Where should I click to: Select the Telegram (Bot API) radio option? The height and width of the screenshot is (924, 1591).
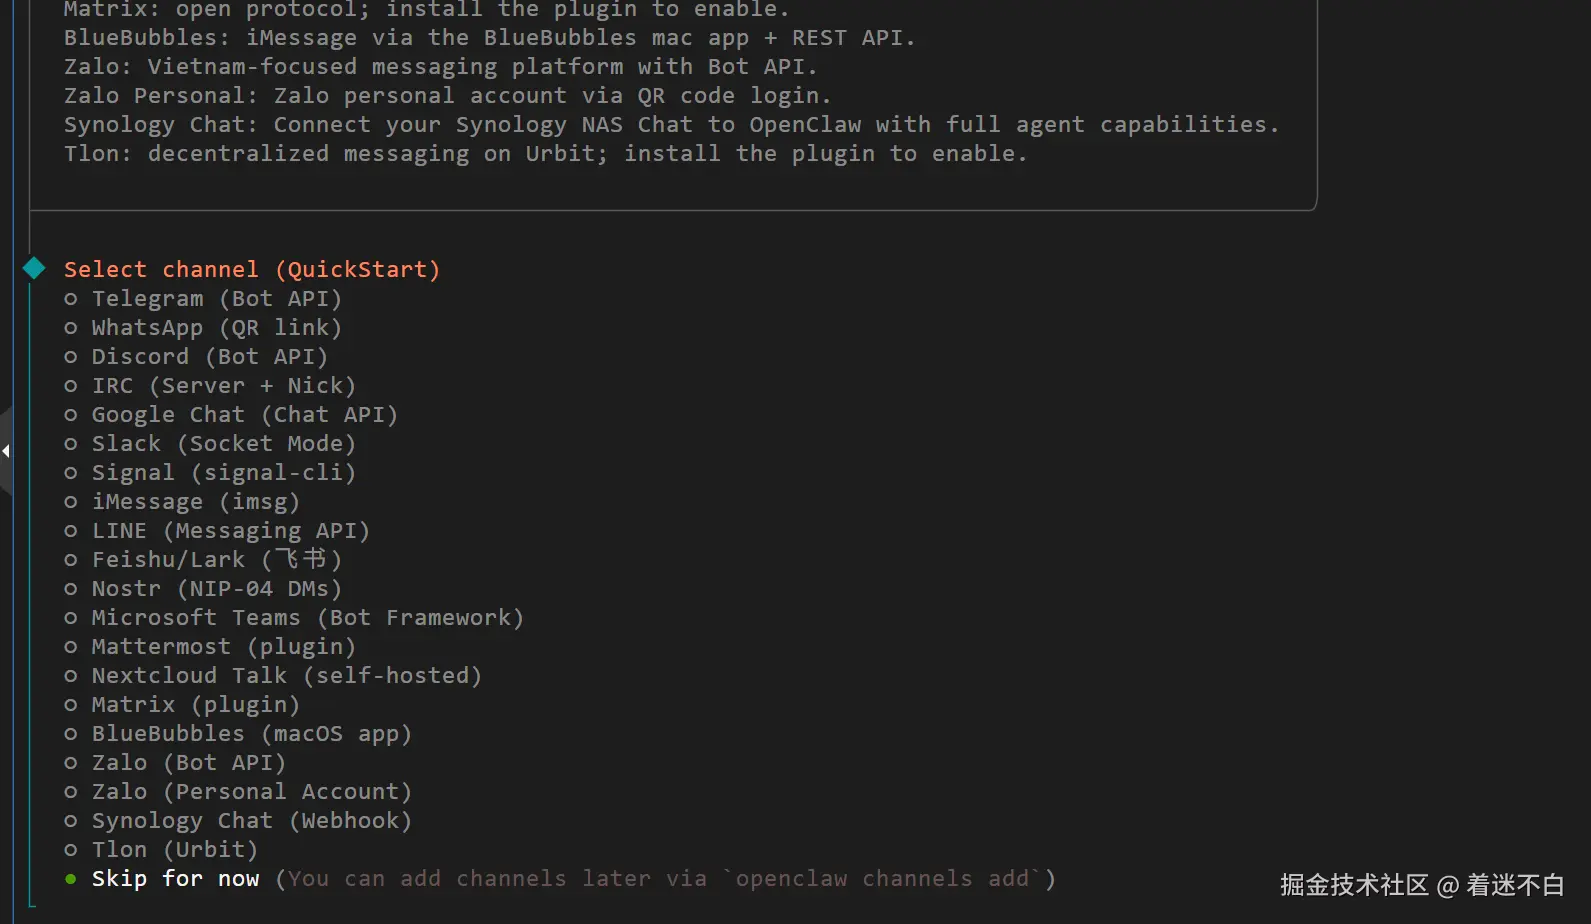216,299
